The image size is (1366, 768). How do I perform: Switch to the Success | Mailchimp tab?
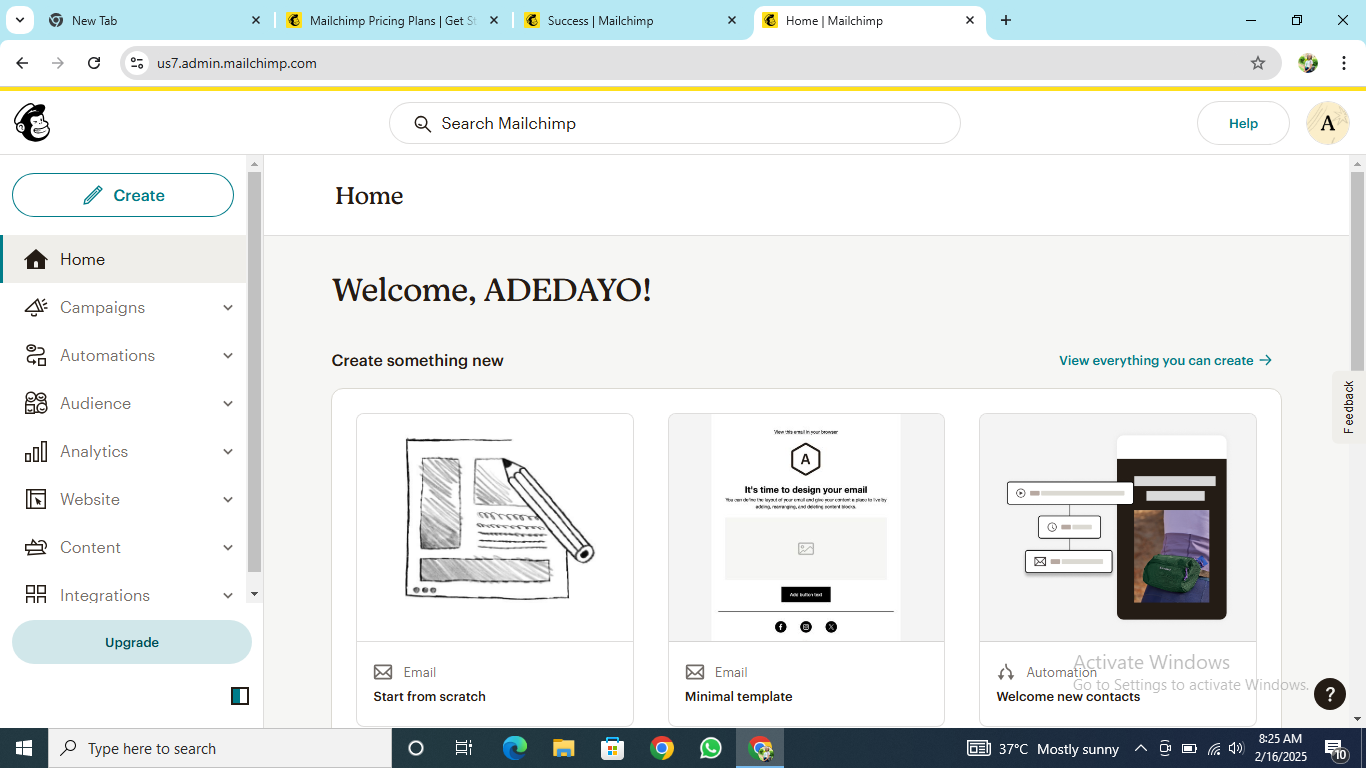(x=631, y=20)
